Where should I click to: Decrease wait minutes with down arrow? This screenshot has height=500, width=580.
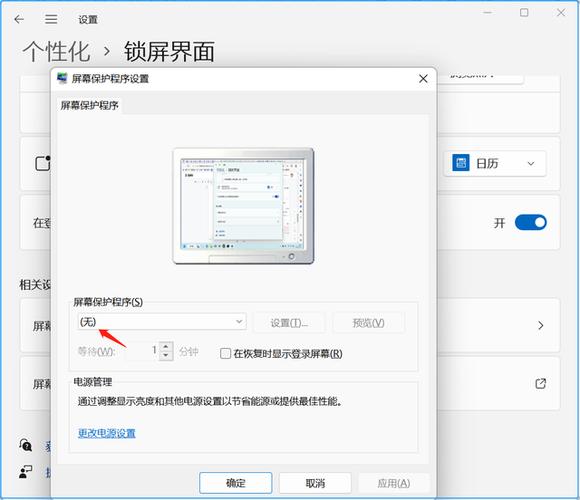pos(166,355)
